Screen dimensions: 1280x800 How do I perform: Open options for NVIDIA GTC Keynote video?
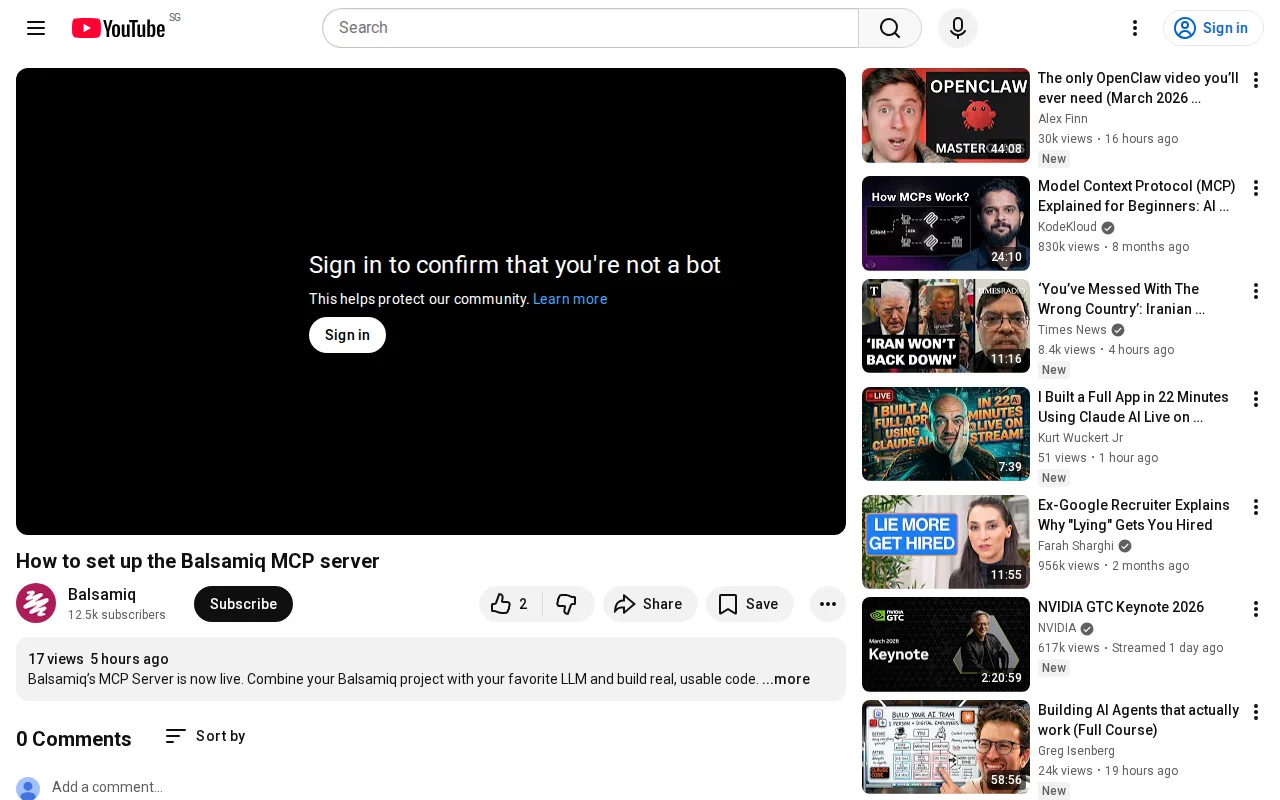(1256, 609)
